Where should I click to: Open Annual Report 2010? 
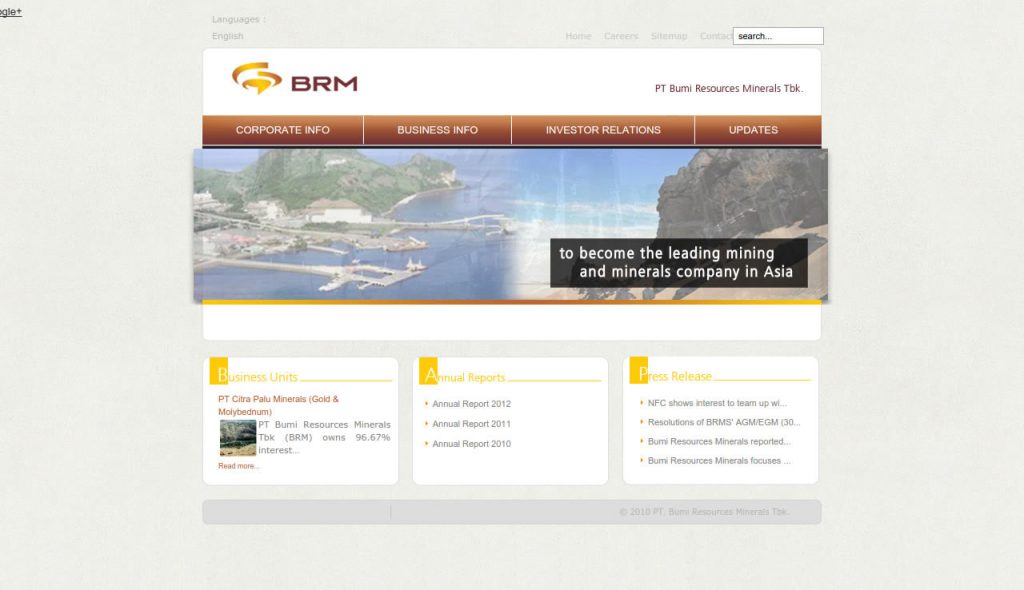tap(472, 444)
